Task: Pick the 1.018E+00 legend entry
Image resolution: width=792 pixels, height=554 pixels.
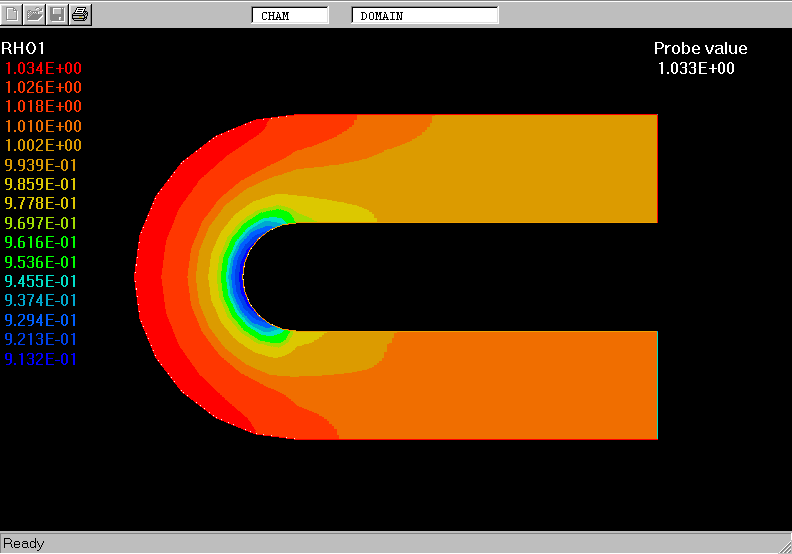Action: (44, 107)
